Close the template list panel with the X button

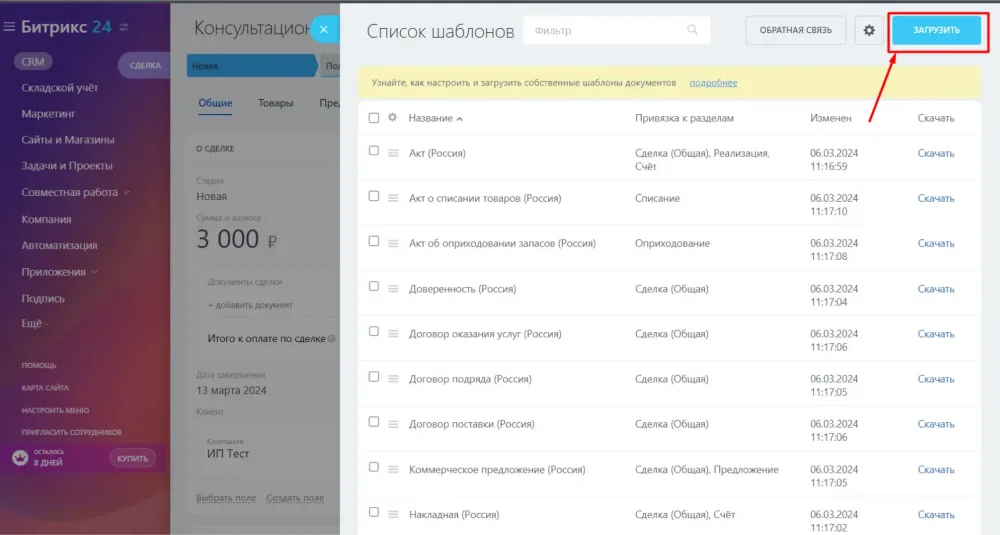pos(324,29)
